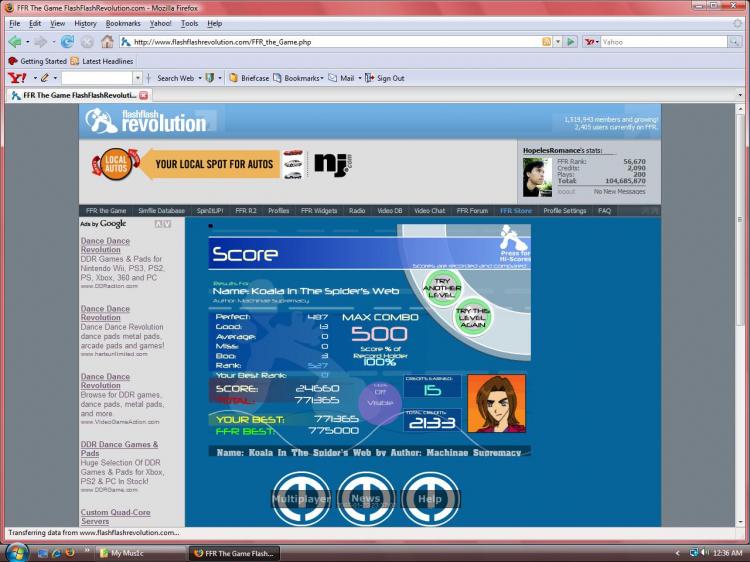Click the Press for Hi-Scores icon

click(x=515, y=244)
